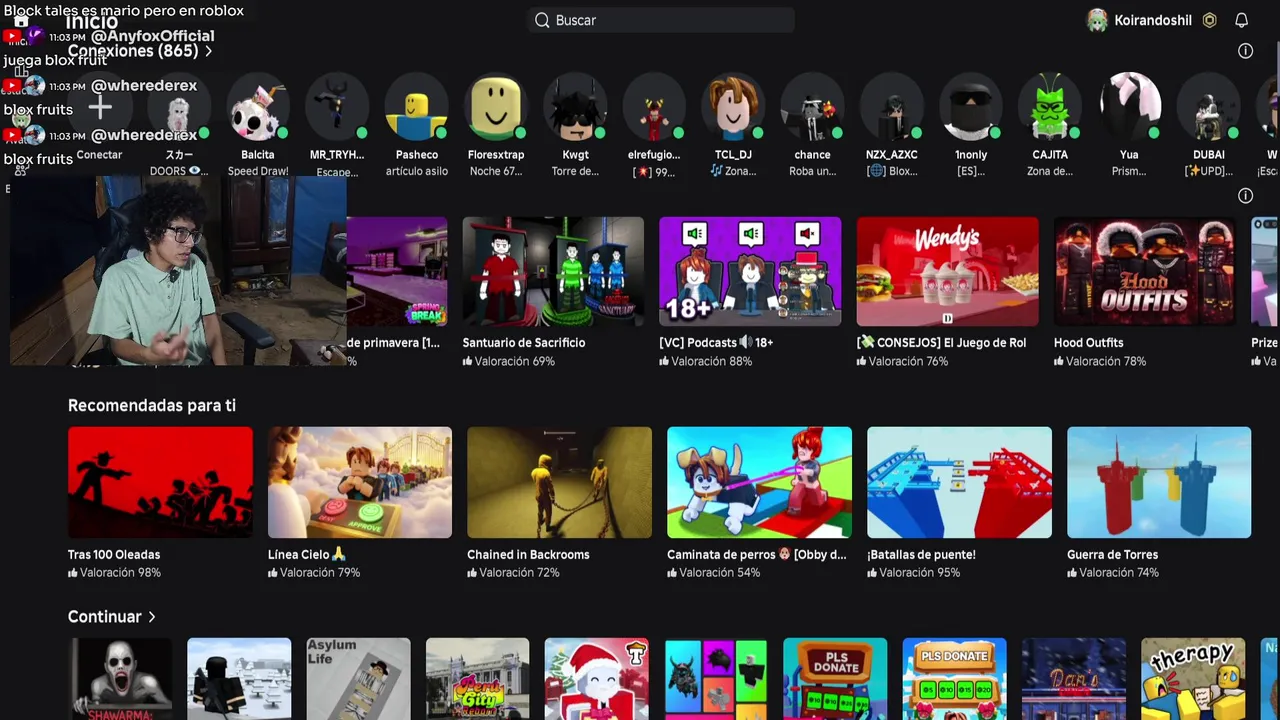Click Tras 100 Oleadas title
The image size is (1280, 720).
114,555
